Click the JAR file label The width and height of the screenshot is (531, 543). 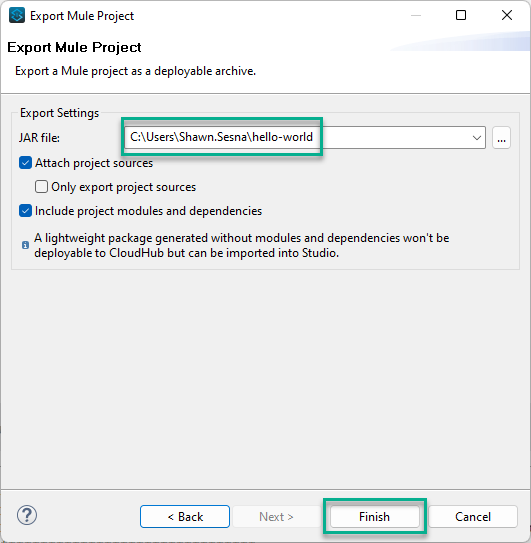tap(39, 138)
